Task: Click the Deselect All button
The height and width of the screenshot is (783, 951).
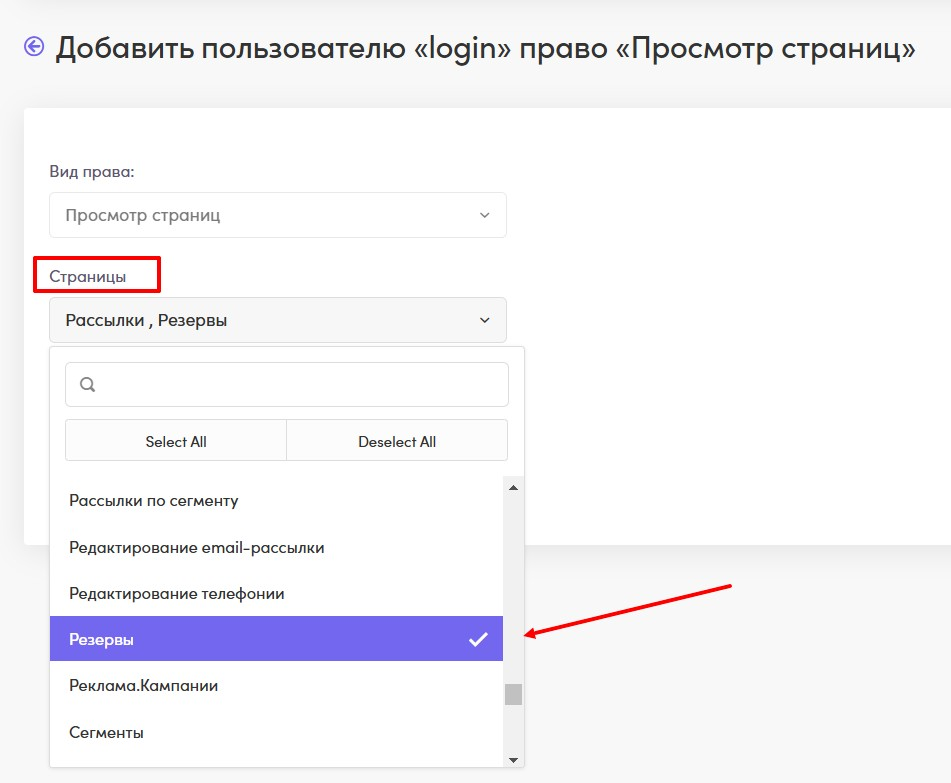Action: click(397, 441)
